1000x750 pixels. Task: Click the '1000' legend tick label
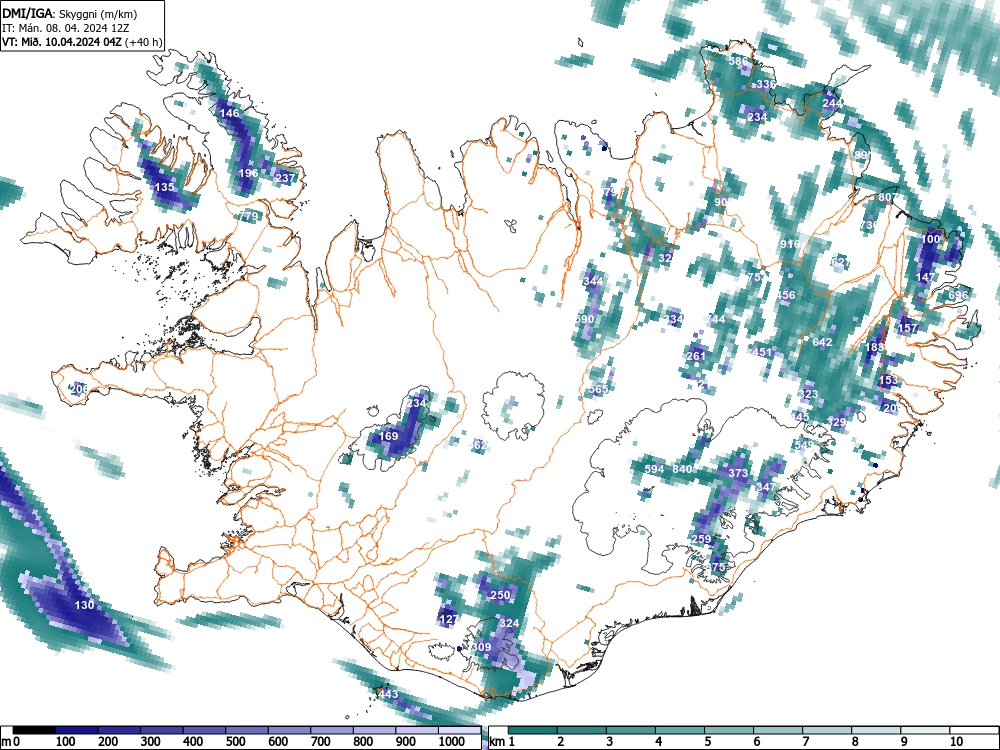point(452,742)
